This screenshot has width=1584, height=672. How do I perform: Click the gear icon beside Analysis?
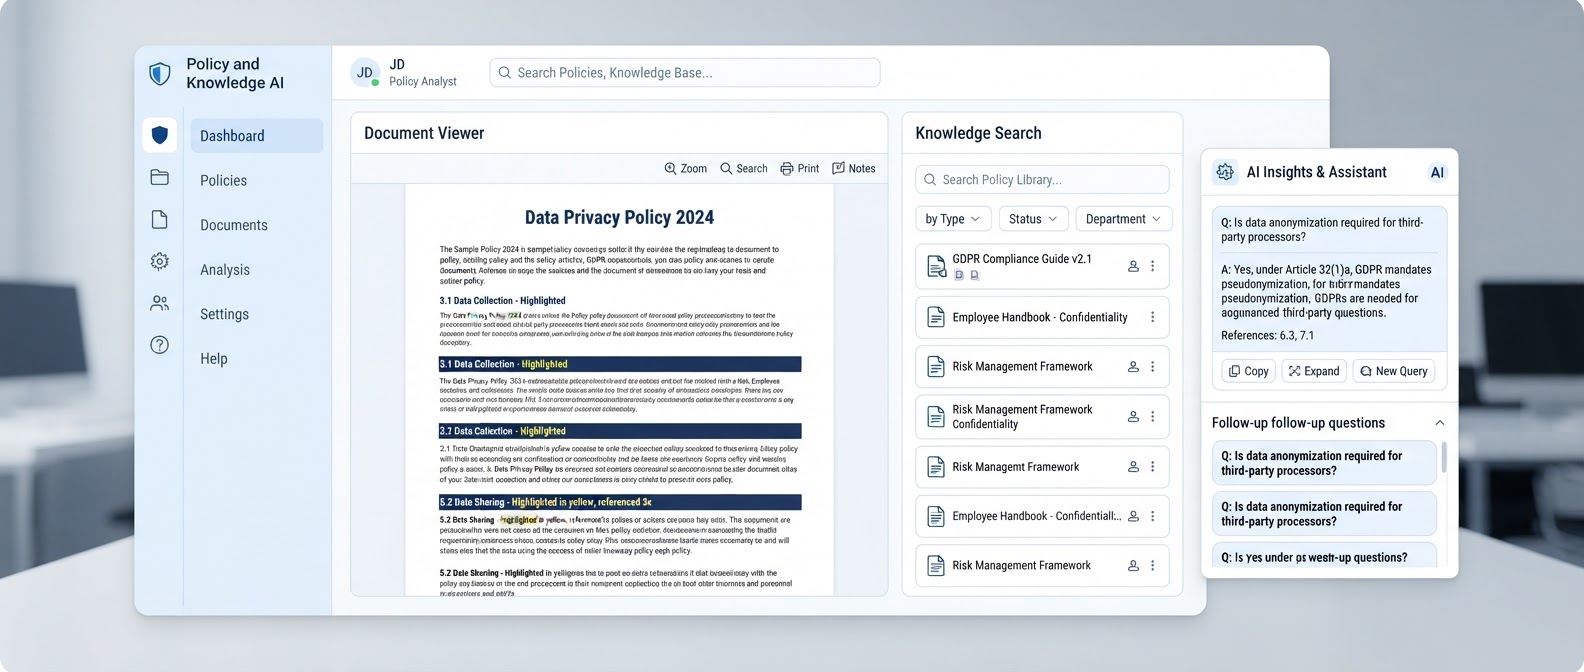tap(159, 261)
